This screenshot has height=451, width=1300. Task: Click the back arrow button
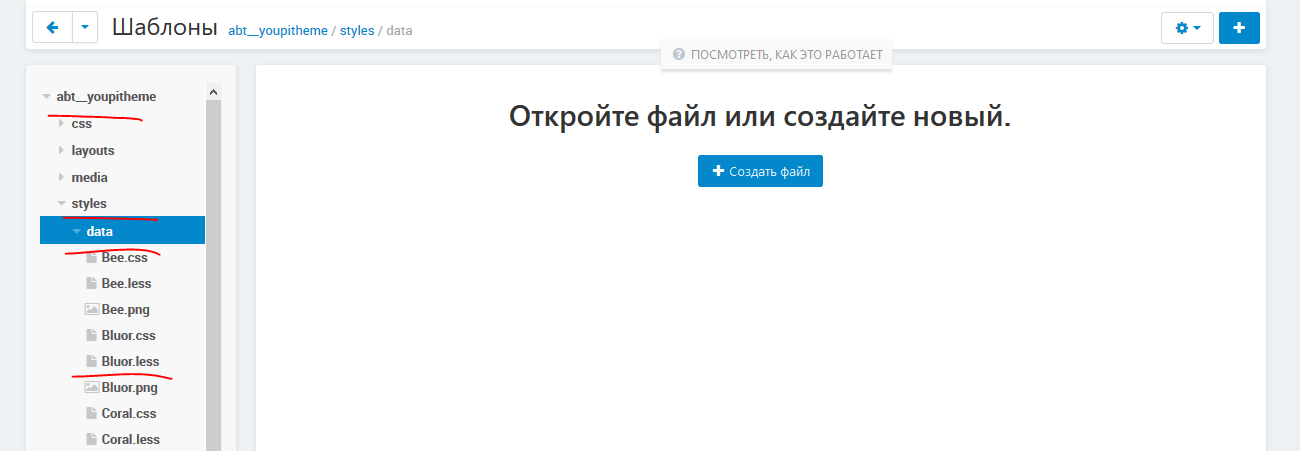tap(52, 28)
